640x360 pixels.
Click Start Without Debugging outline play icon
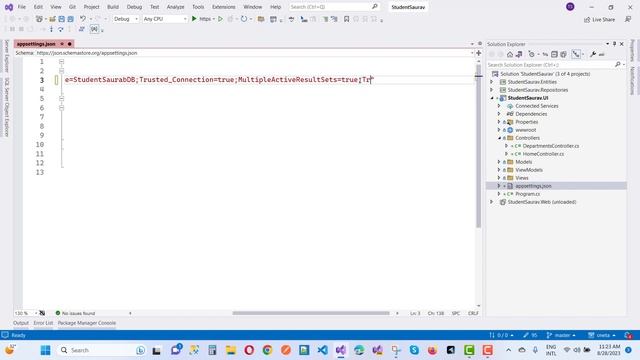[x=220, y=19]
